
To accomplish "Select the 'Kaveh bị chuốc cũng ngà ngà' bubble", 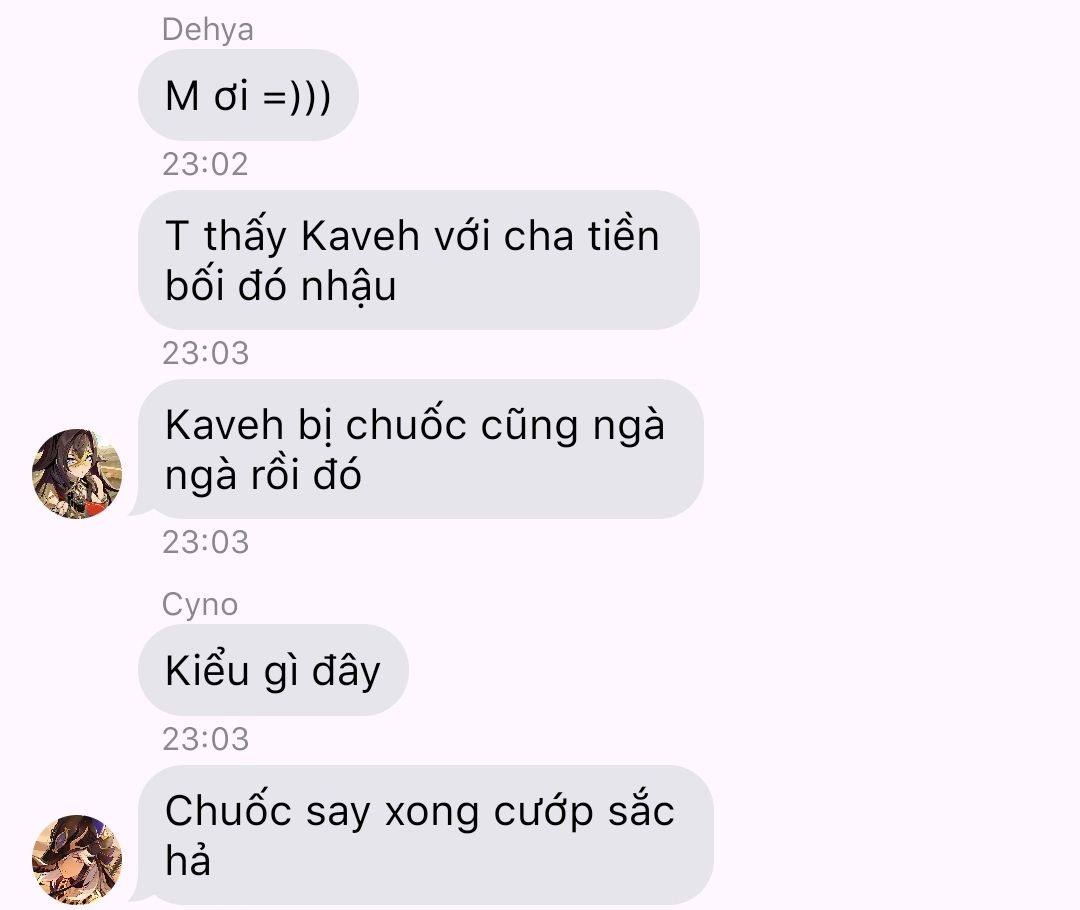I will click(x=420, y=449).
